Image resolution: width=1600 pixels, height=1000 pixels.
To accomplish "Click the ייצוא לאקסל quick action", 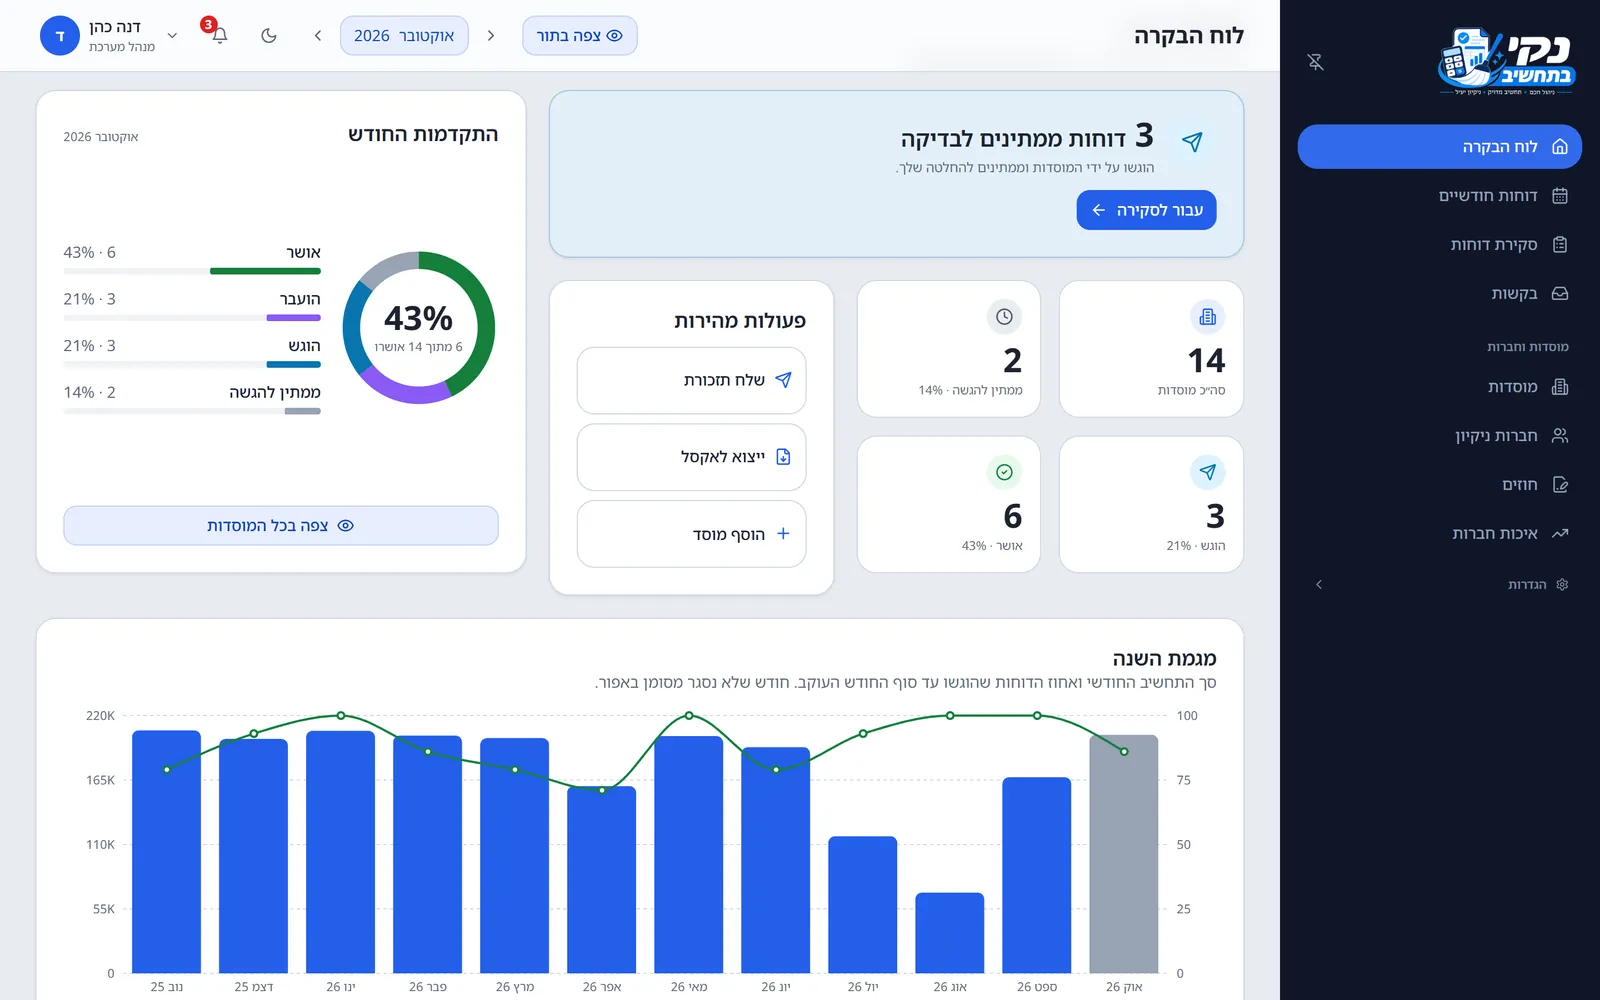I will tap(691, 457).
